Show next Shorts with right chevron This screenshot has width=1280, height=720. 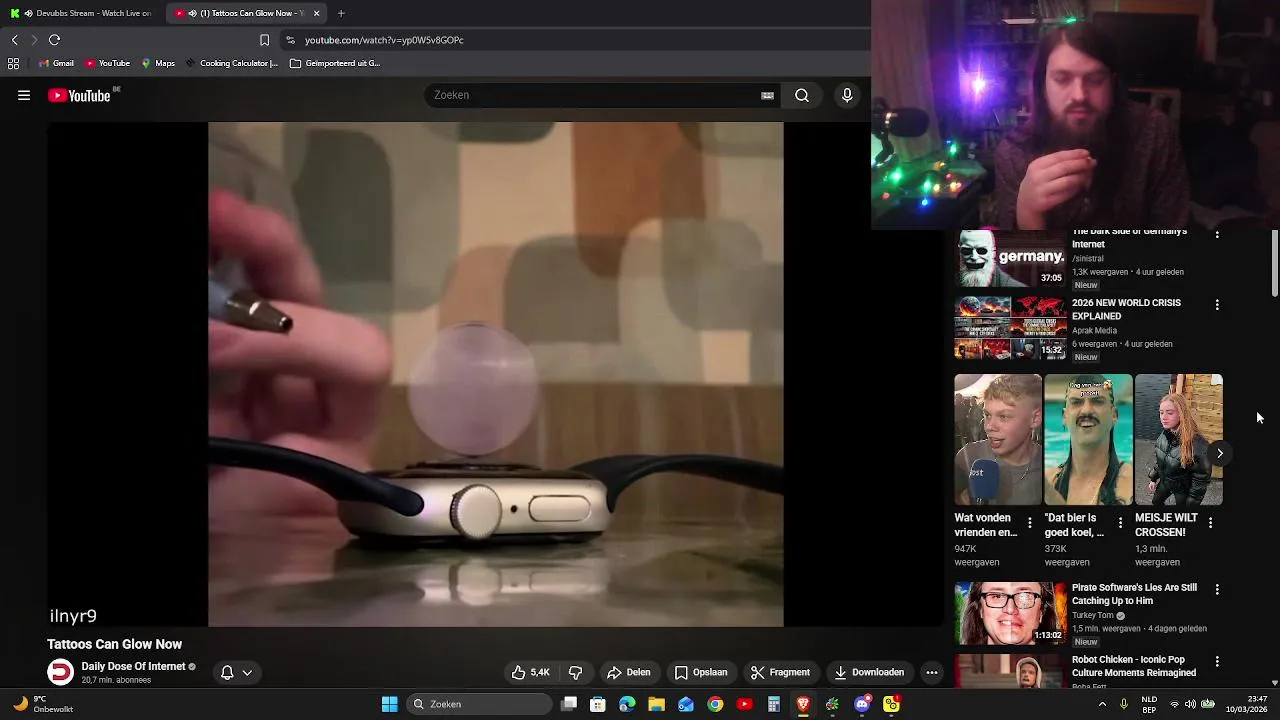click(x=1220, y=453)
